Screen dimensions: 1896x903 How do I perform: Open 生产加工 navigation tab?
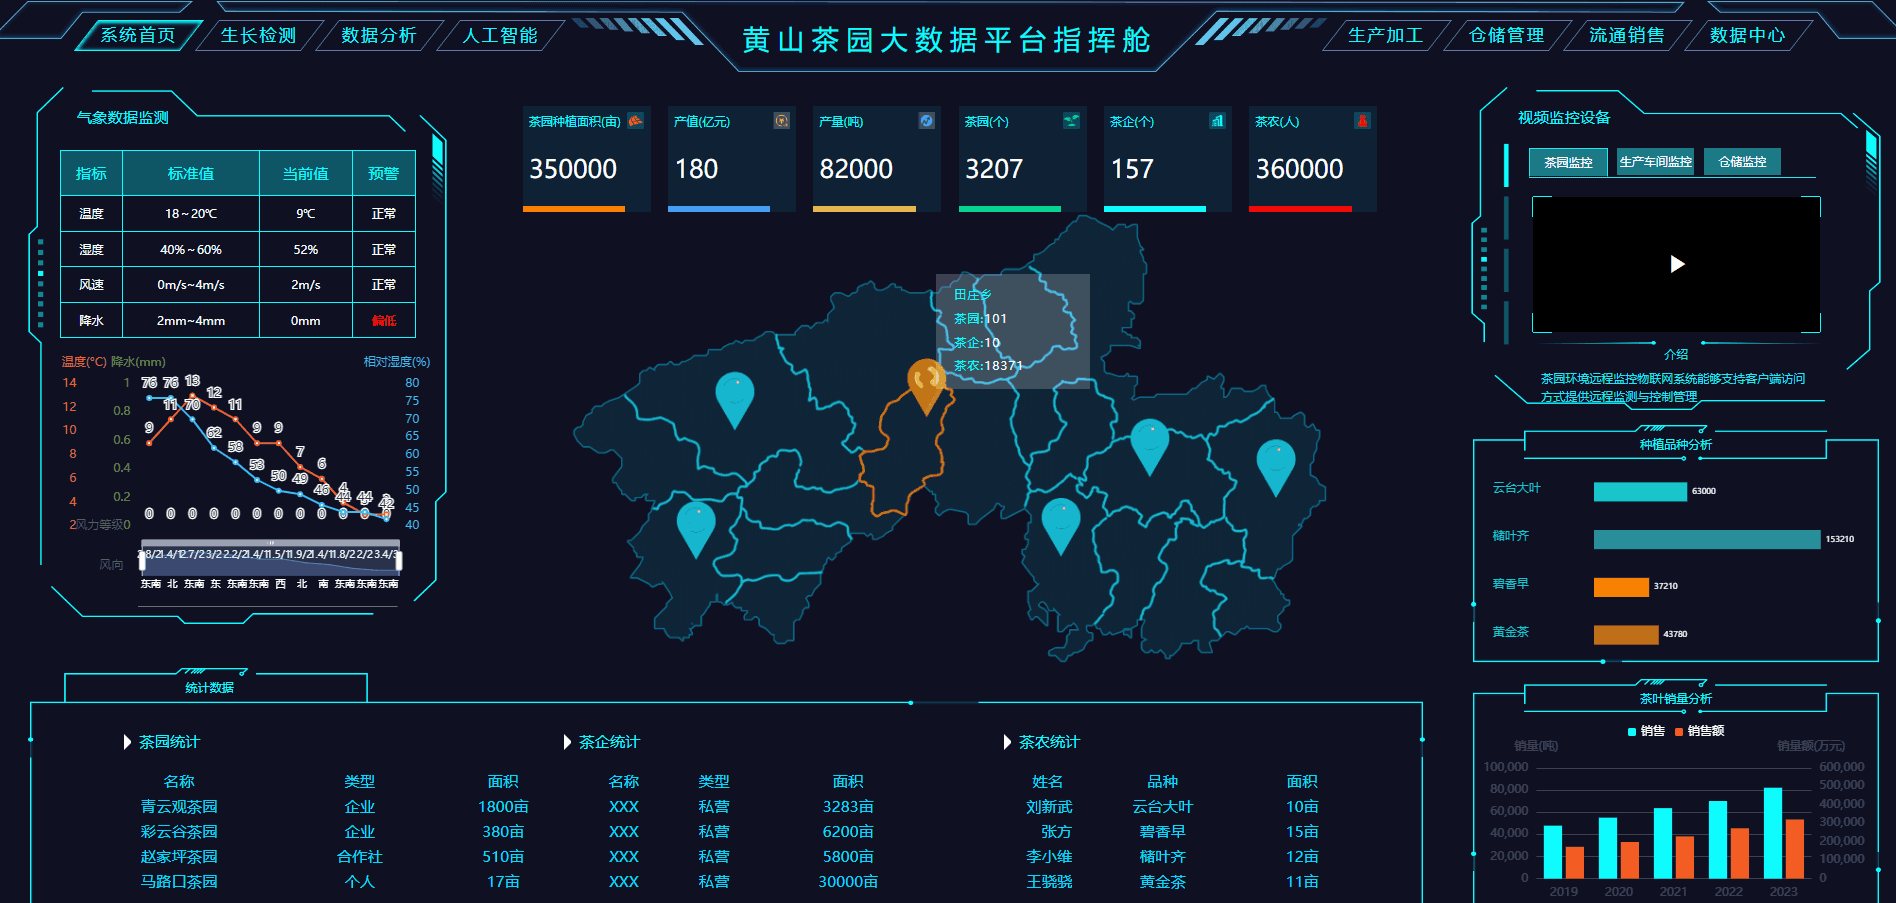pyautogui.click(x=1386, y=35)
